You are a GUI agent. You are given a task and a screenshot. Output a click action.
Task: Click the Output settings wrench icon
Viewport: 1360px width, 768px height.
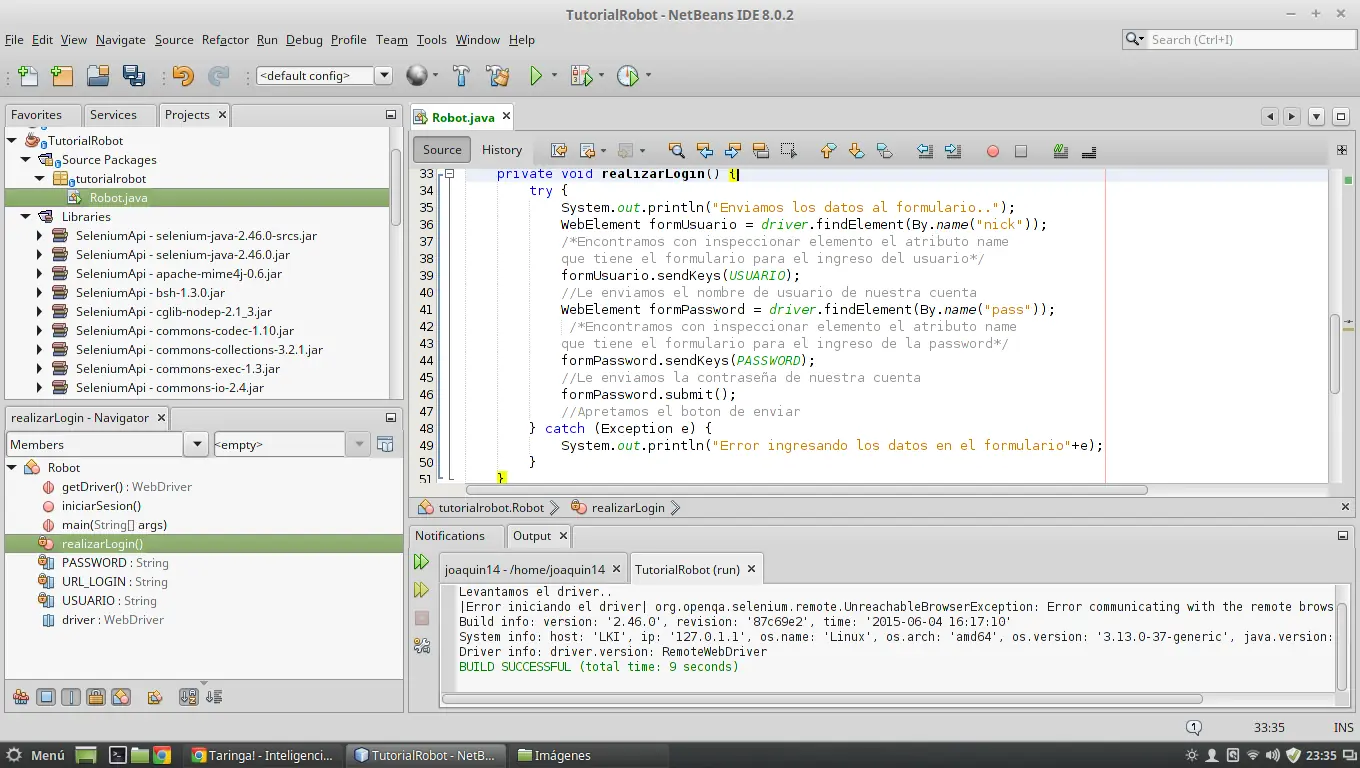pos(422,646)
